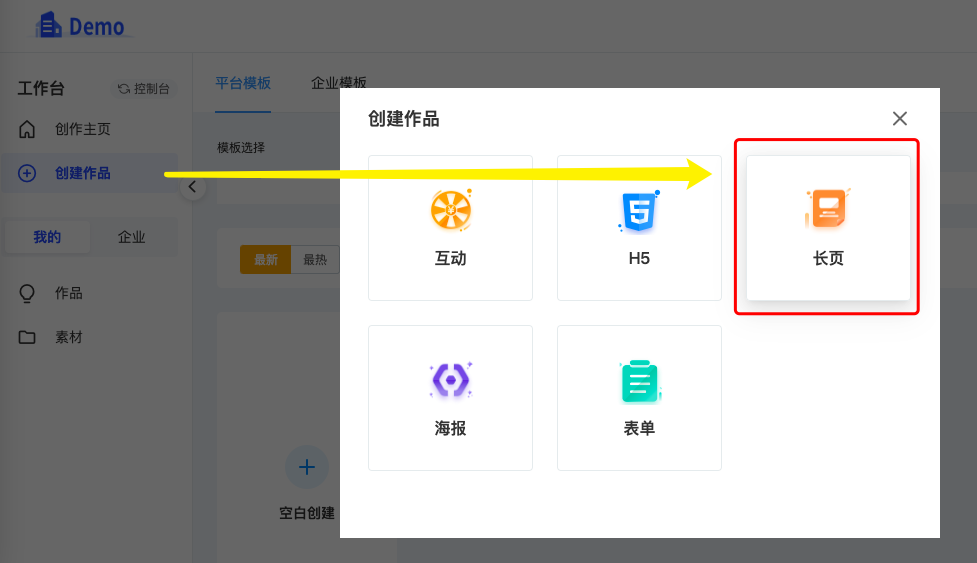Click the orange 长页 icon

827,209
